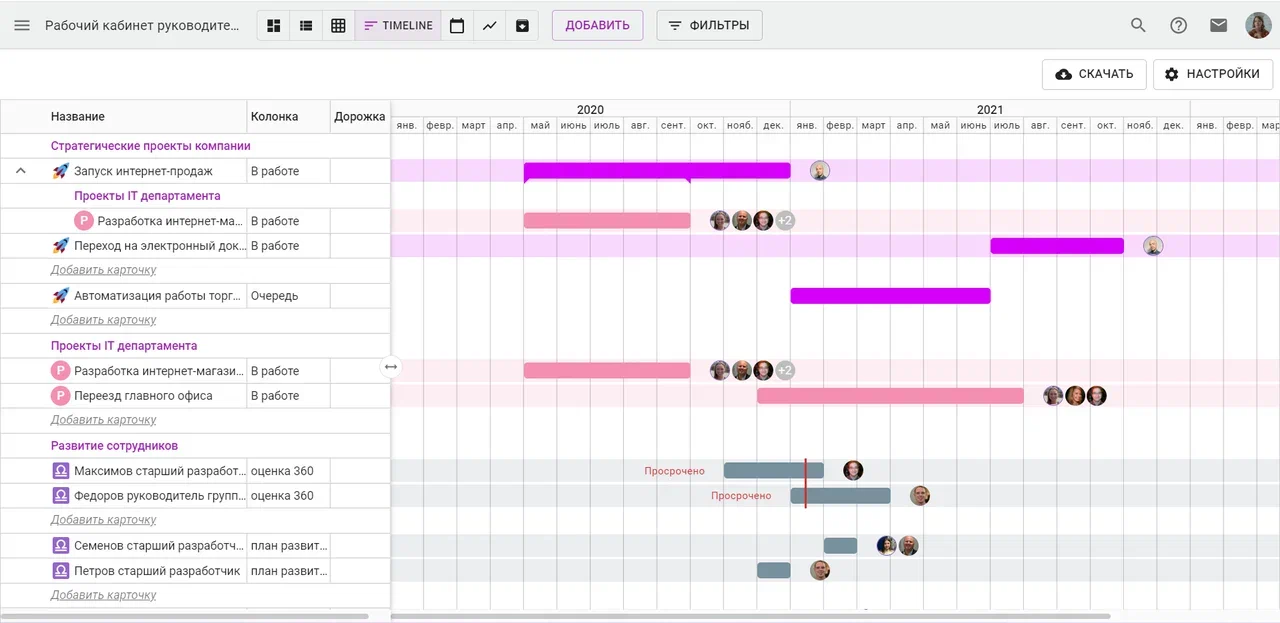Open the help question mark icon
The height and width of the screenshot is (623, 1280).
(1178, 25)
